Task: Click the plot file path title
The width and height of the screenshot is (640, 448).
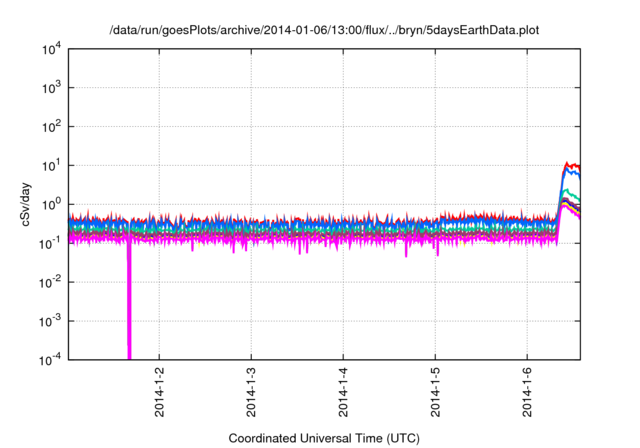Action: click(324, 30)
